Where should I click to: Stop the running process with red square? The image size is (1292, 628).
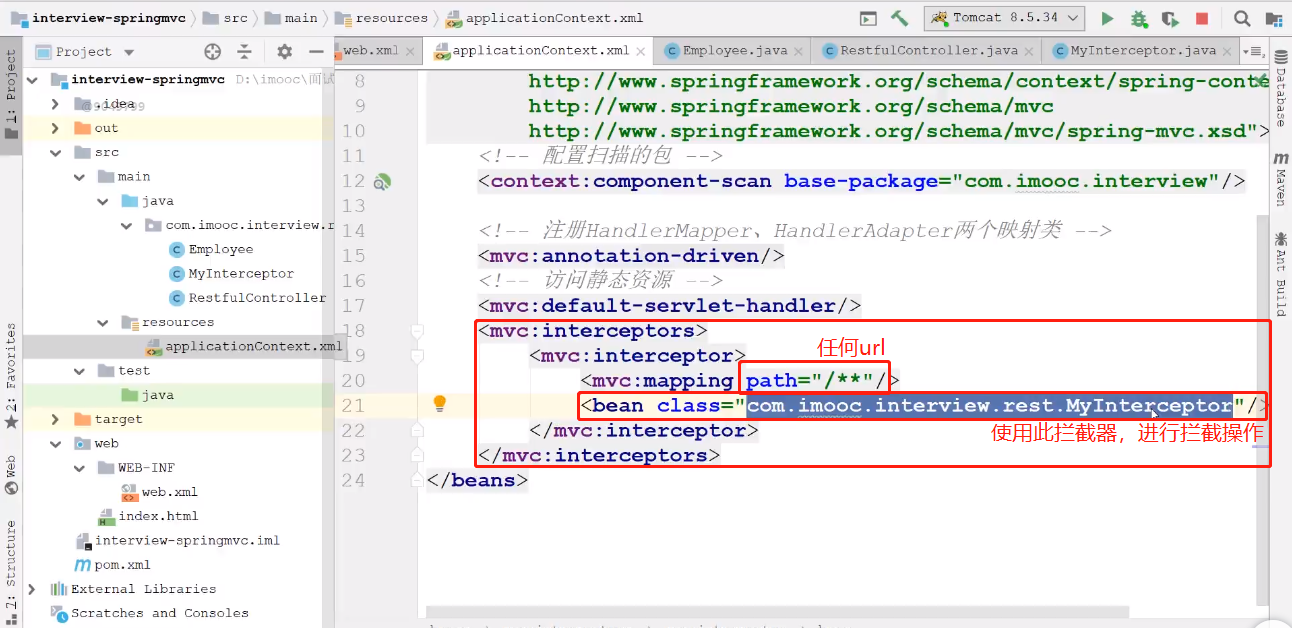click(1202, 18)
